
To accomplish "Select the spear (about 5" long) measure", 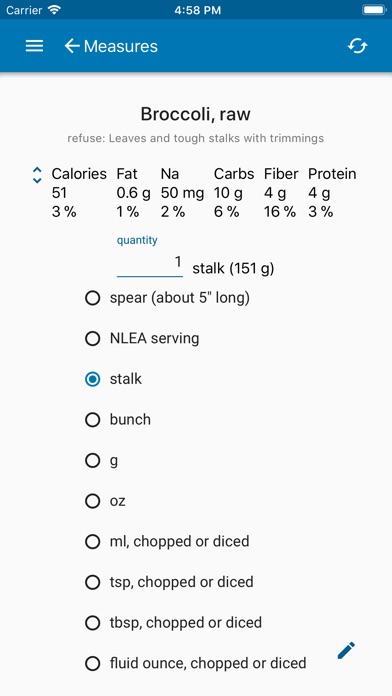I will coord(167,298).
